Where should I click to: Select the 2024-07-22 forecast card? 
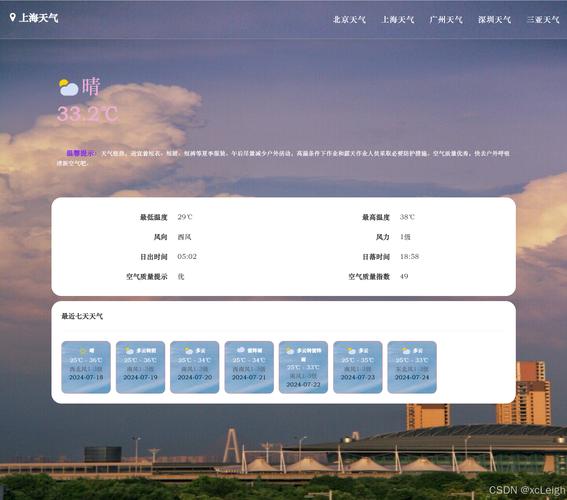point(303,367)
